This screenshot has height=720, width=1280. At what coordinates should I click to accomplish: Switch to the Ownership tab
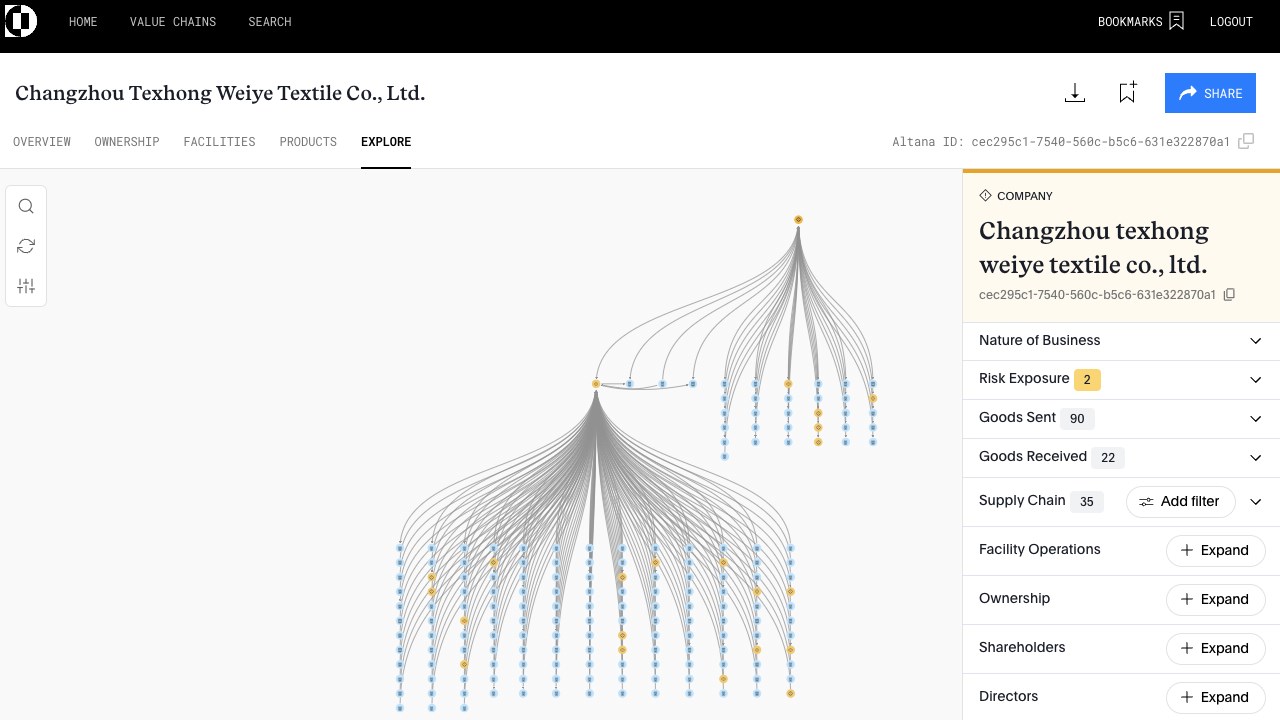[x=127, y=142]
